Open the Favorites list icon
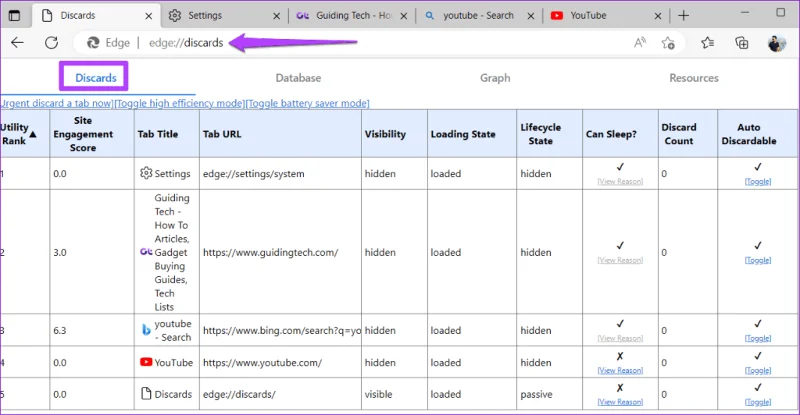800x415 pixels. coord(707,43)
